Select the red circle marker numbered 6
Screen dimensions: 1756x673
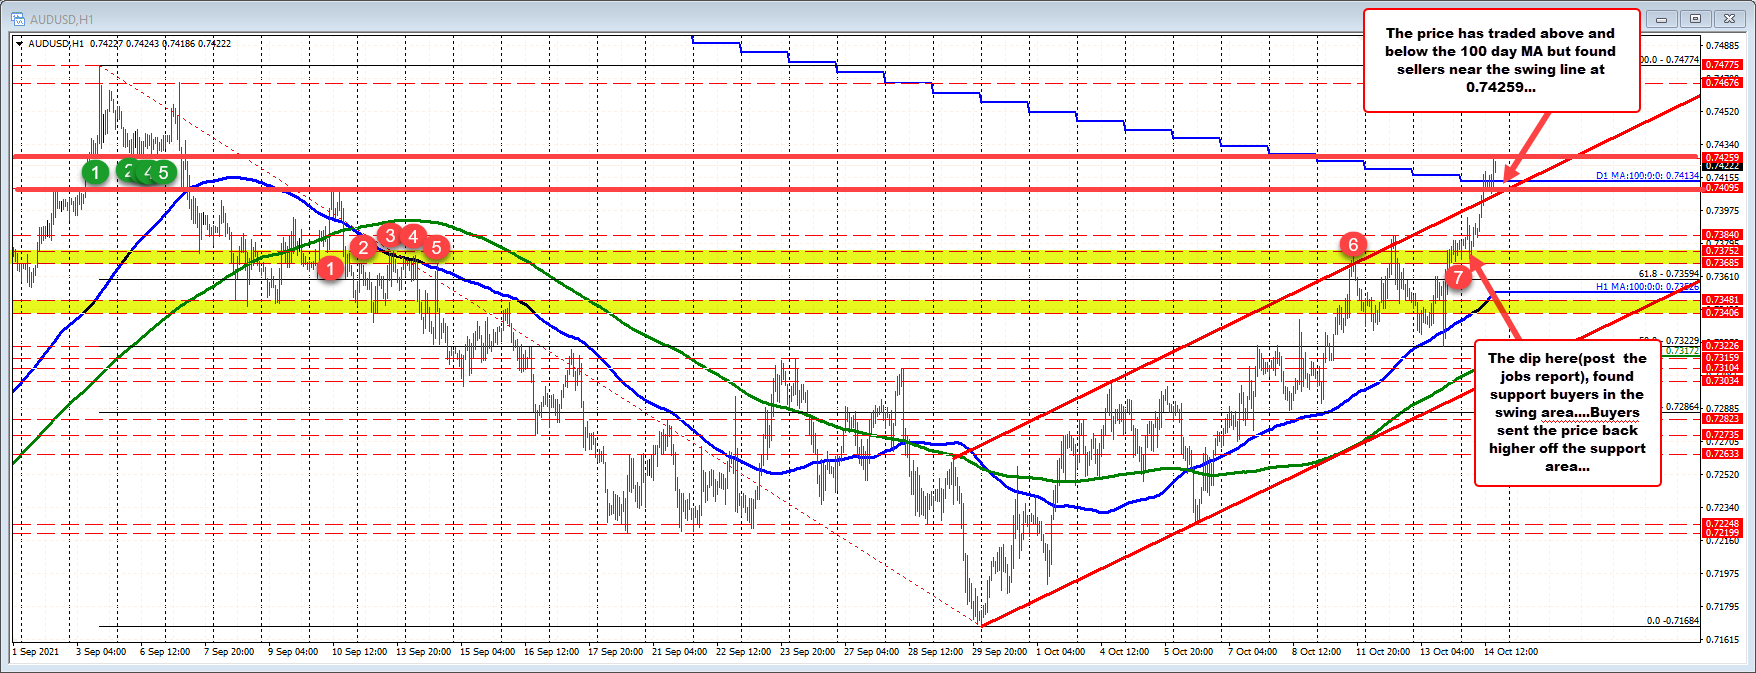point(1353,244)
